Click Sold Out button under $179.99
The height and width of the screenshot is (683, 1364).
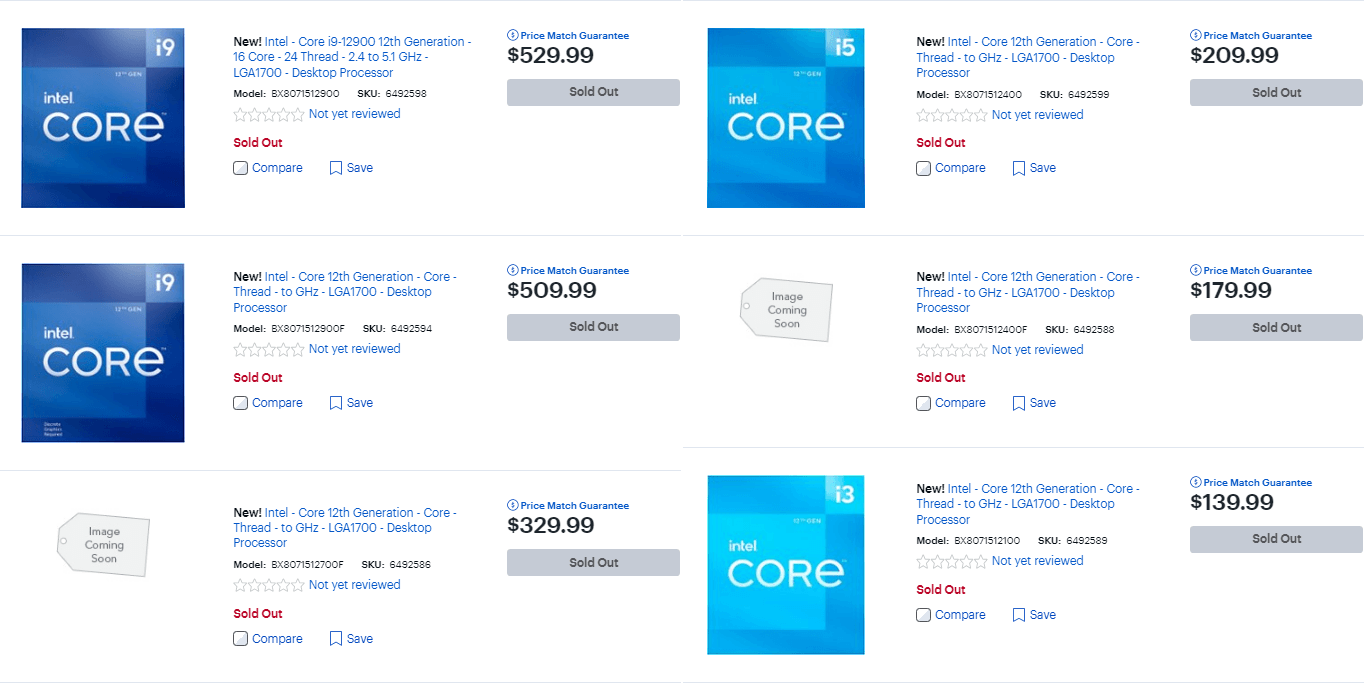1276,328
